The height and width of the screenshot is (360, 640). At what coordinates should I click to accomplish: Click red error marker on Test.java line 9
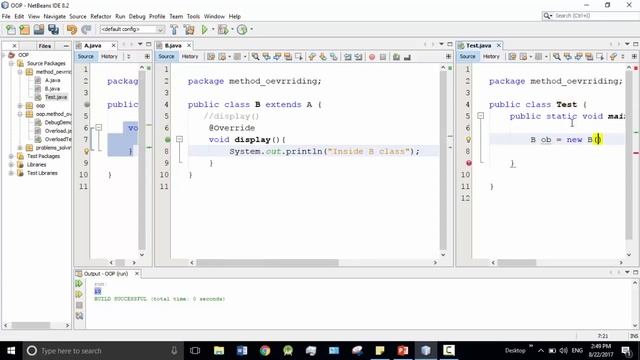click(469, 163)
